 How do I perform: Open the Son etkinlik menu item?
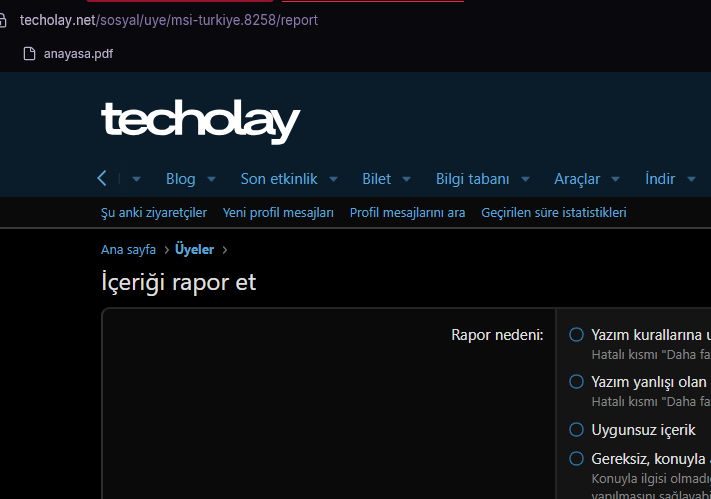pos(279,179)
